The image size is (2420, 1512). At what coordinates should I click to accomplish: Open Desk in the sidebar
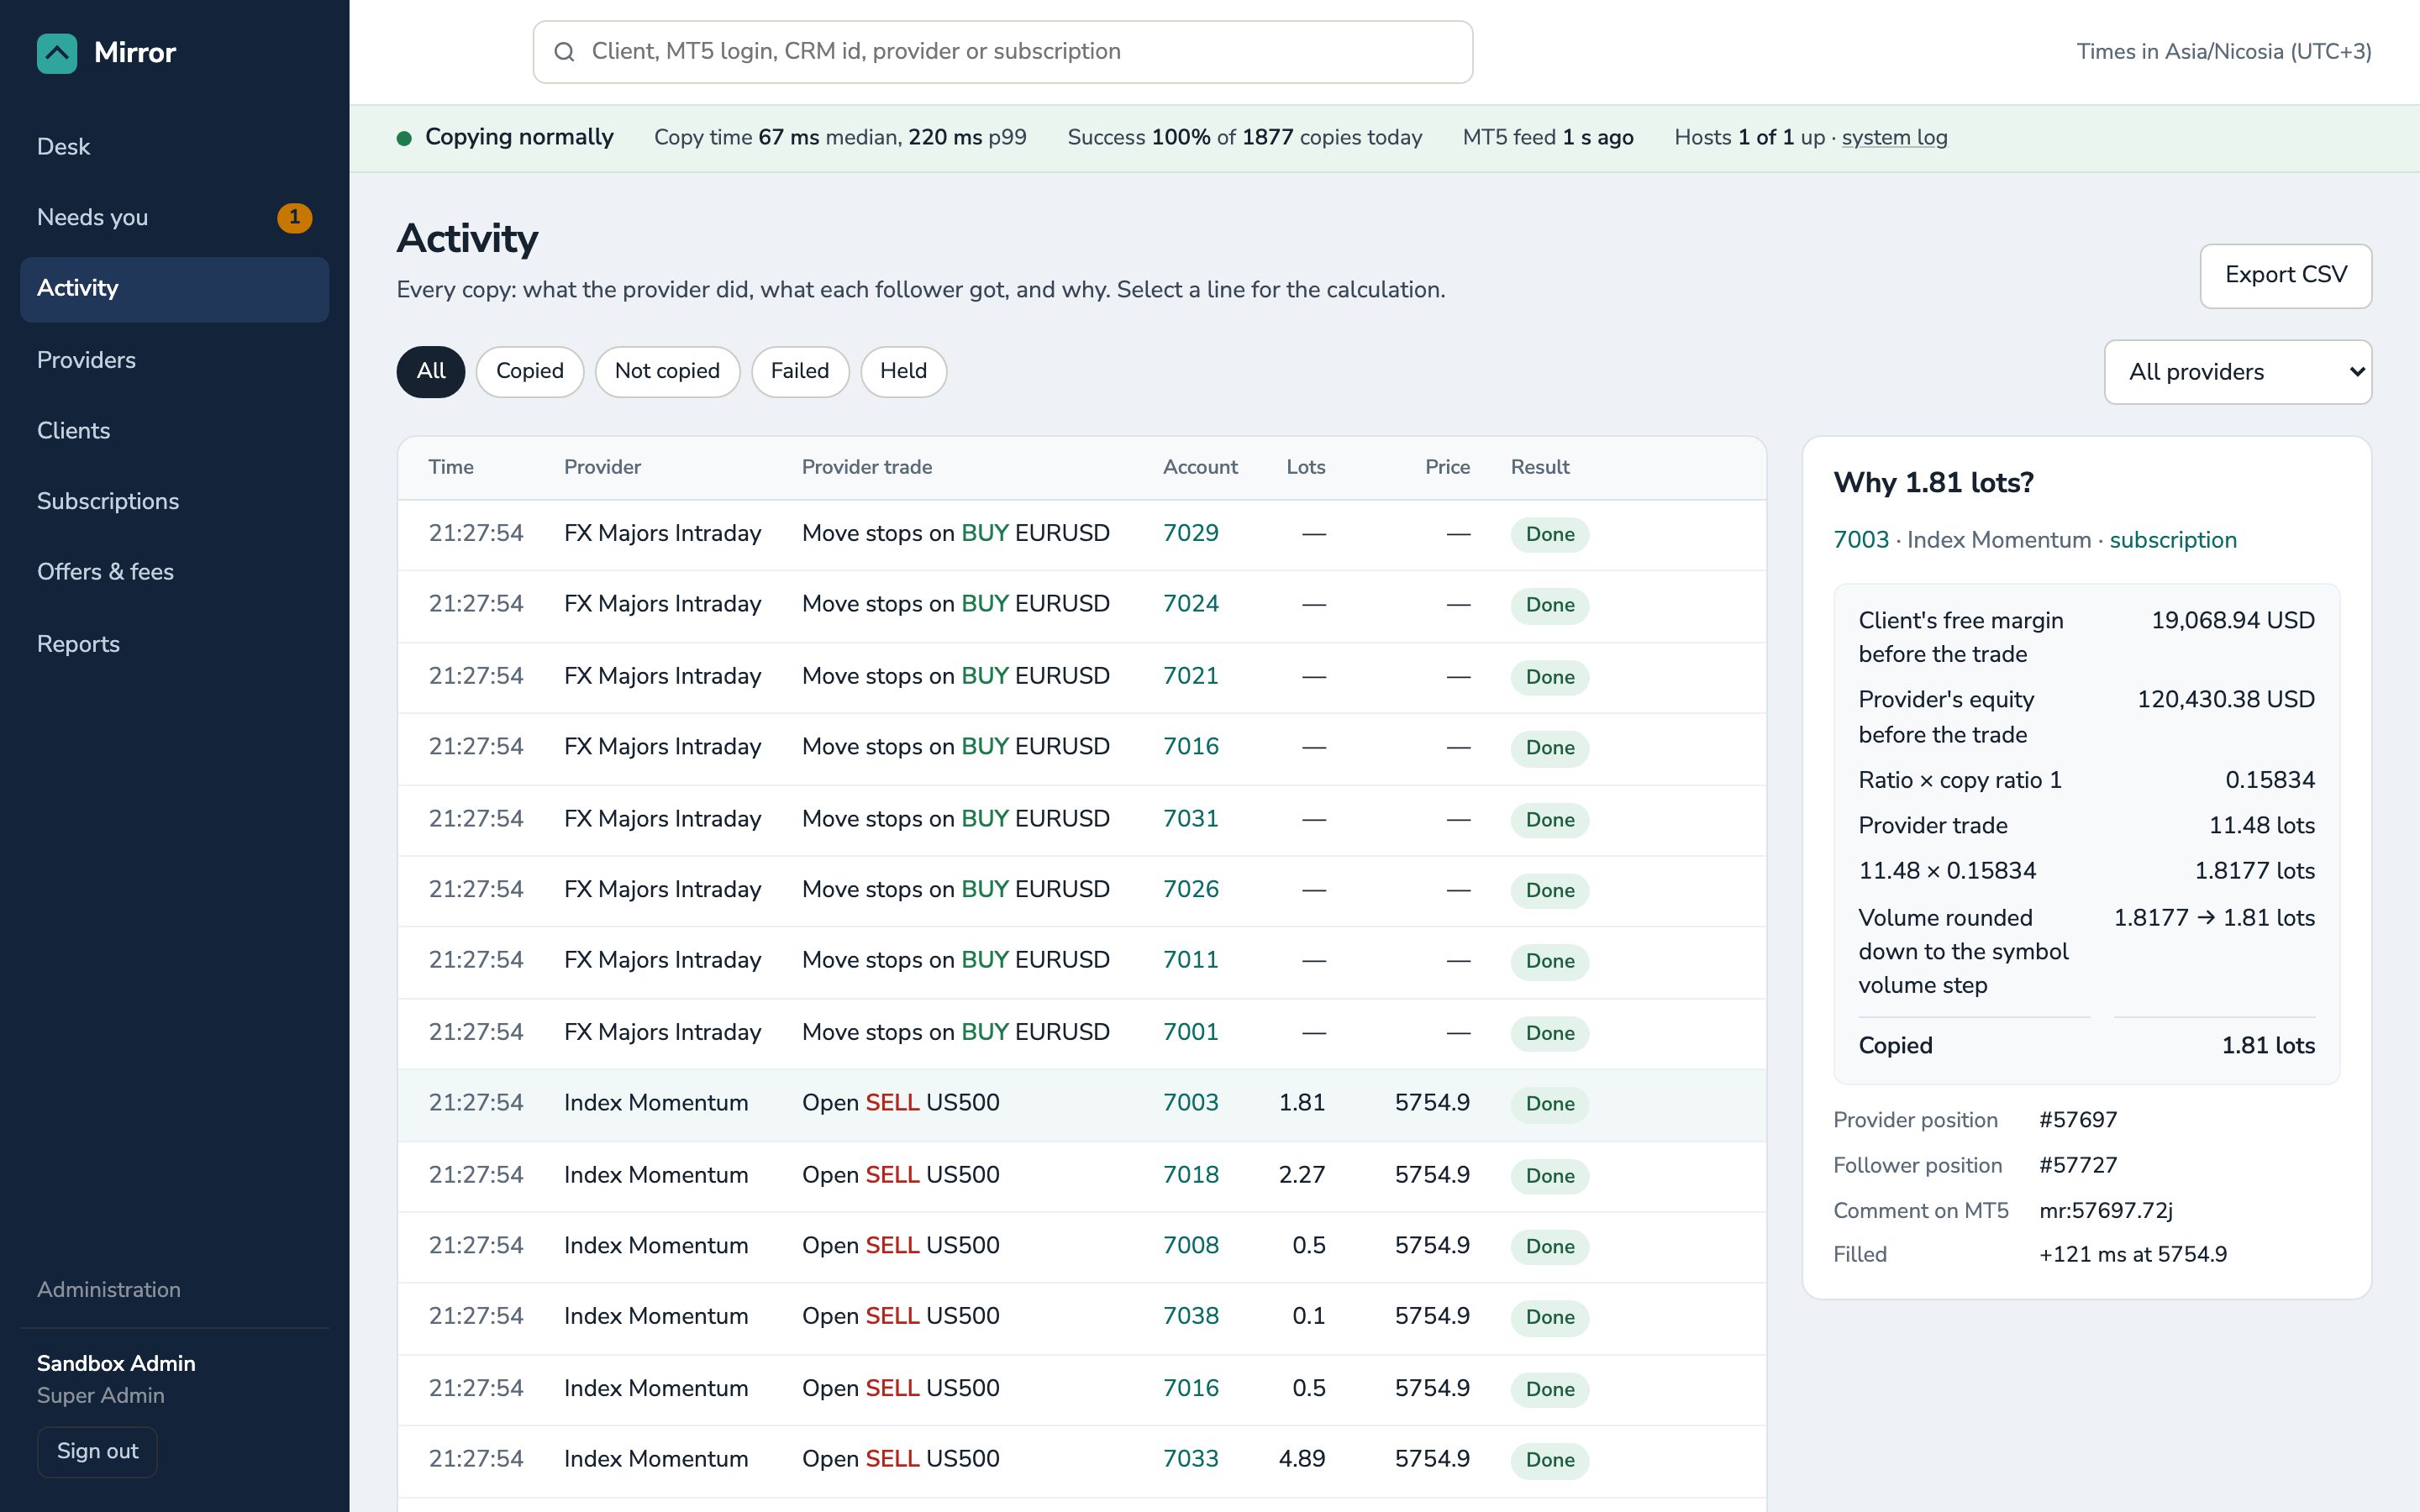(175, 147)
